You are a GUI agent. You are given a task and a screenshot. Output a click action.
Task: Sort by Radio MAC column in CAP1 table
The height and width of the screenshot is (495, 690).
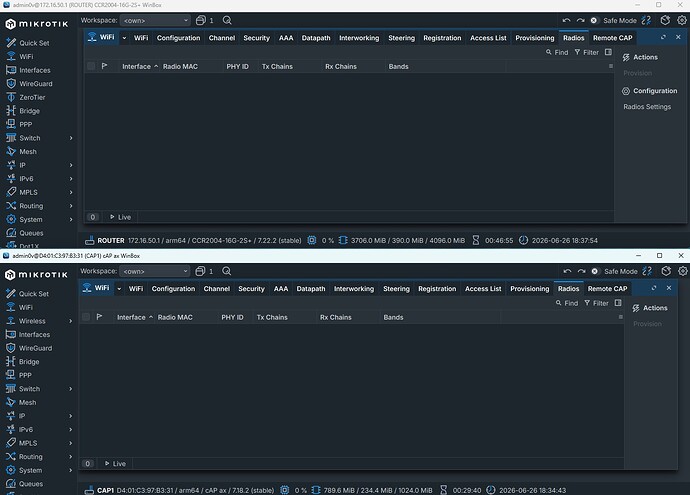tap(186, 317)
